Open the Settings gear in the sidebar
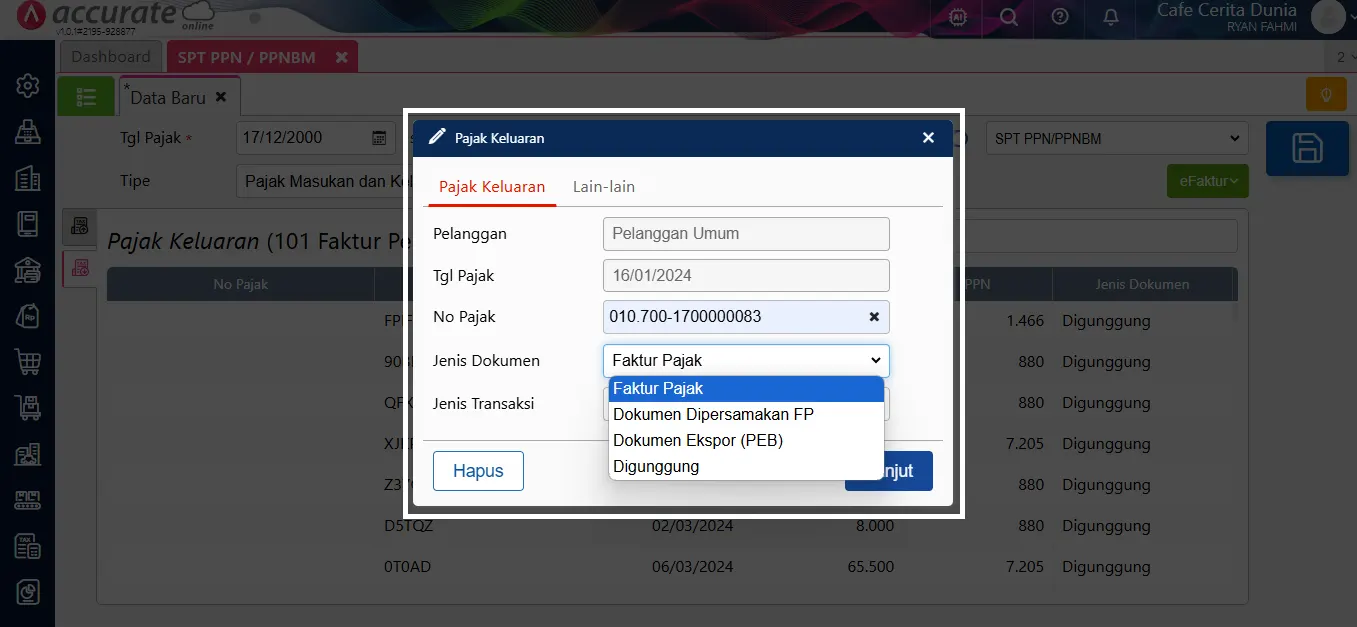This screenshot has height=627, width=1357. pyautogui.click(x=27, y=86)
